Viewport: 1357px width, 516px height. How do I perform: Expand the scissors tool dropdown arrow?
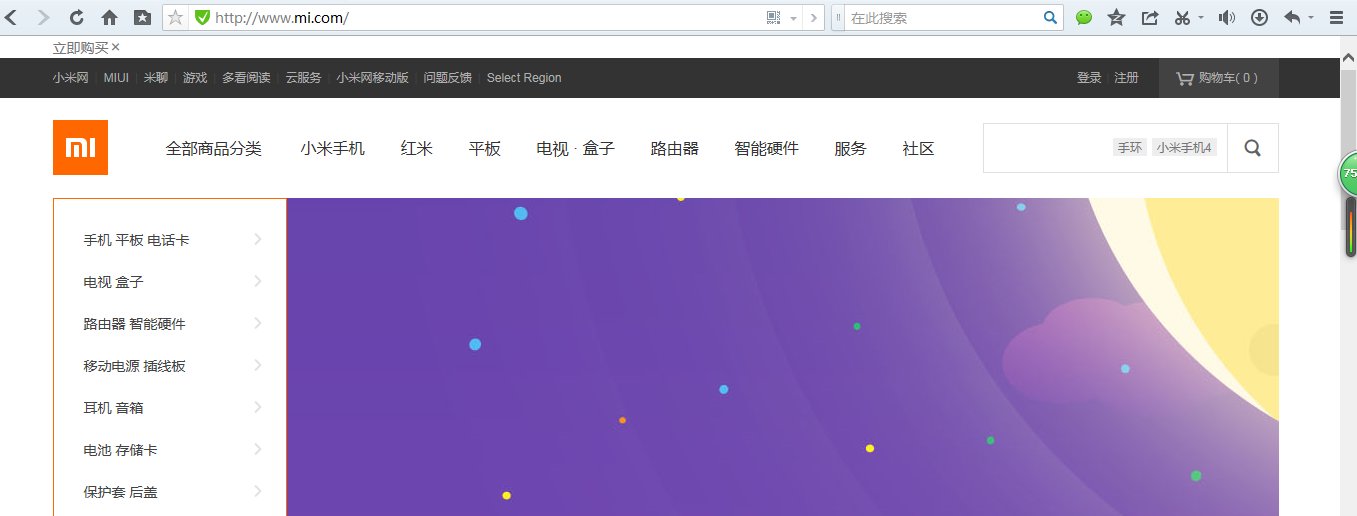(x=1201, y=17)
